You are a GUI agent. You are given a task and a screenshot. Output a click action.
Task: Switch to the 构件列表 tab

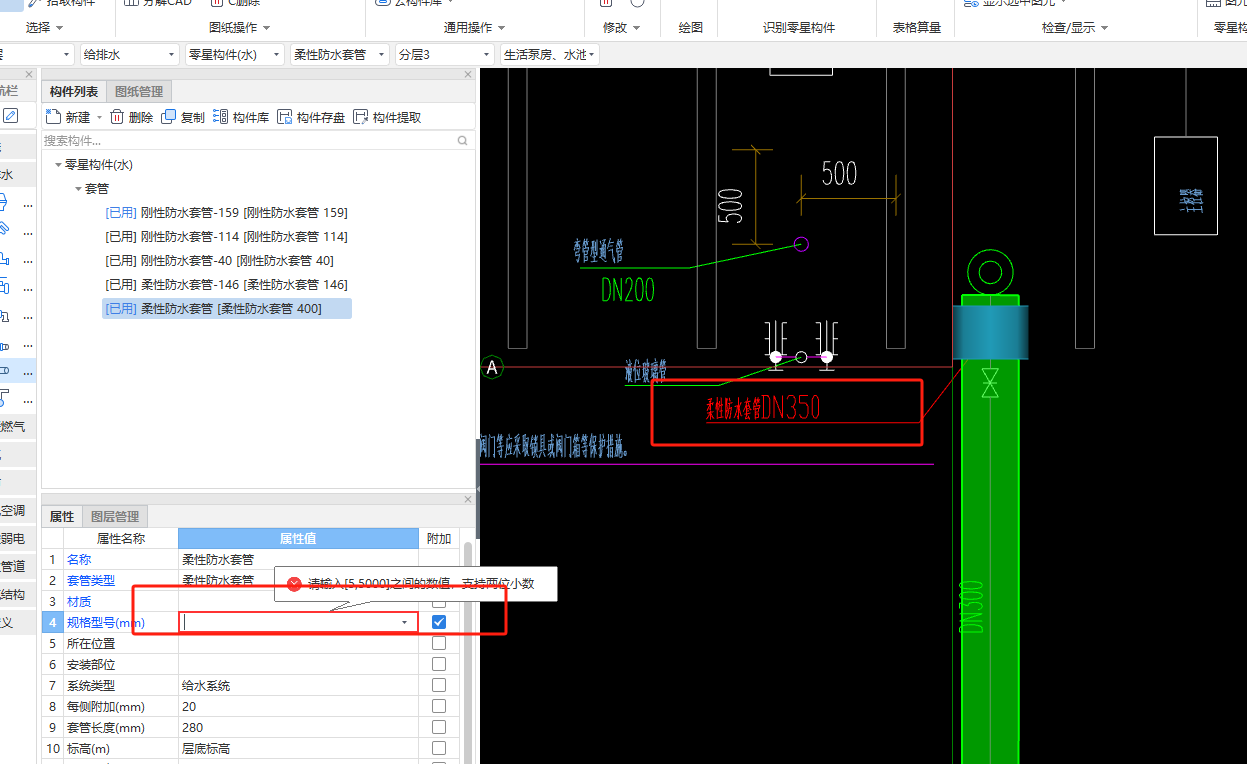[x=74, y=91]
